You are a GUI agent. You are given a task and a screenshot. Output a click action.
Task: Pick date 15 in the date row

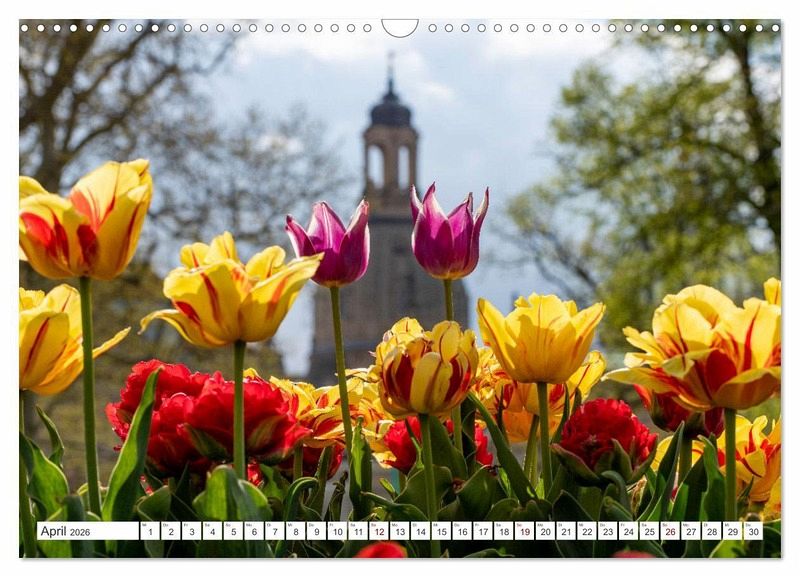click(x=442, y=531)
